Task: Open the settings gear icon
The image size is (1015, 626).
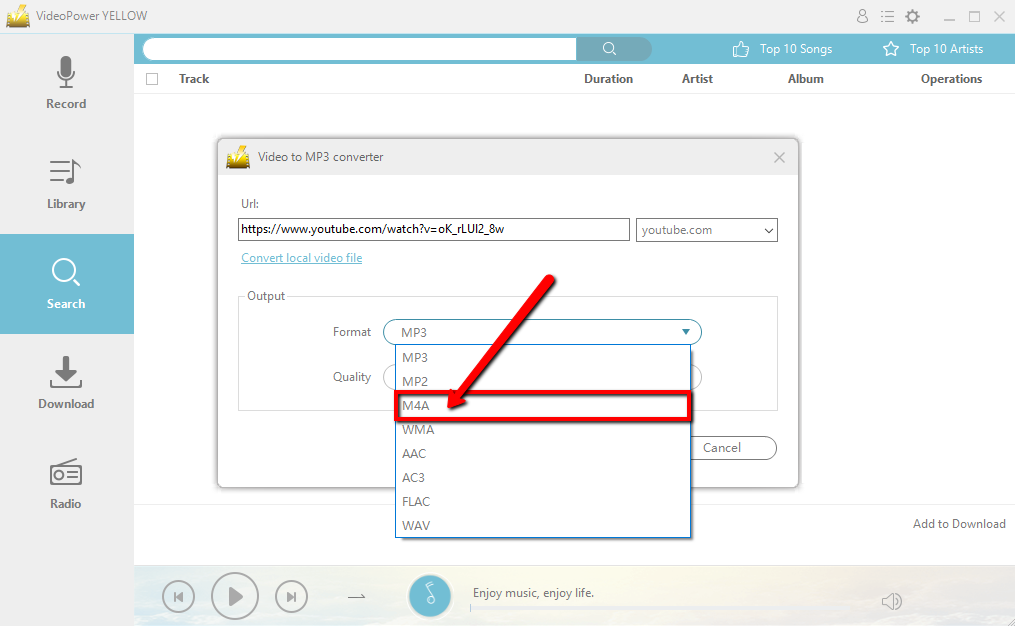Action: point(912,16)
